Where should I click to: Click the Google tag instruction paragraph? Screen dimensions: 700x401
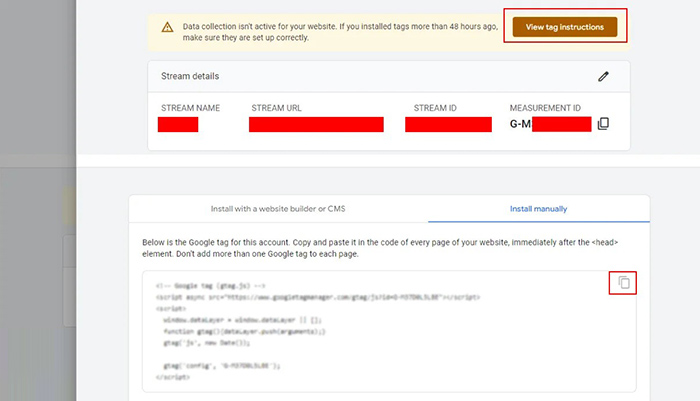[380, 248]
